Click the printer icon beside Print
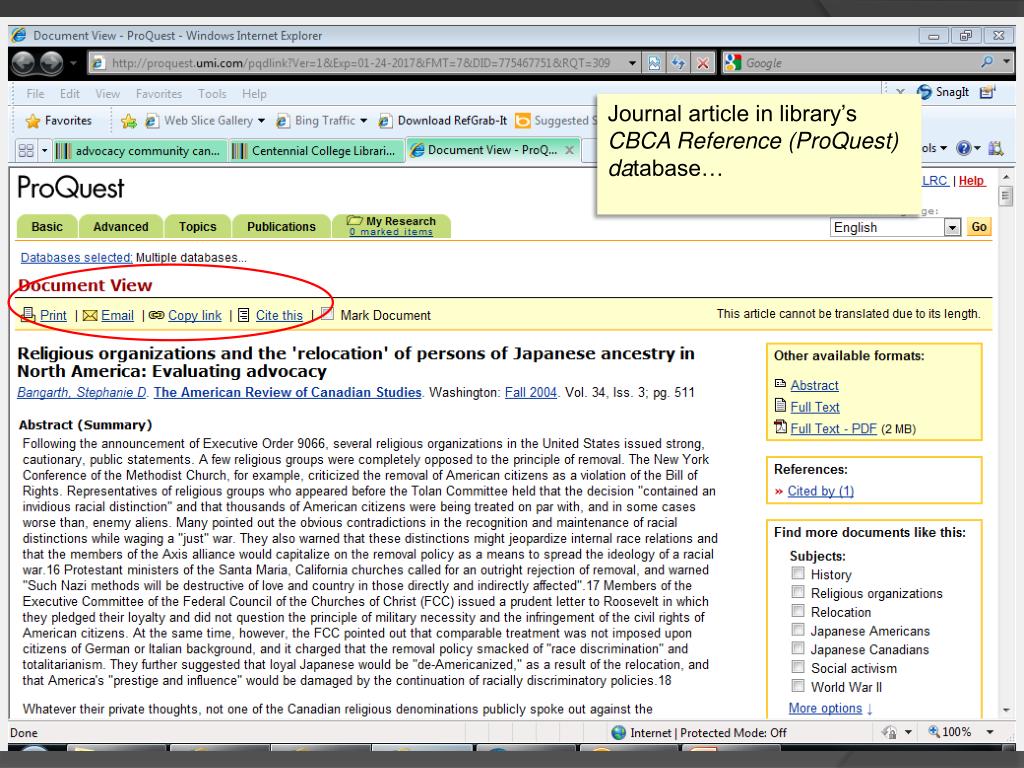The height and width of the screenshot is (768, 1024). (28, 315)
